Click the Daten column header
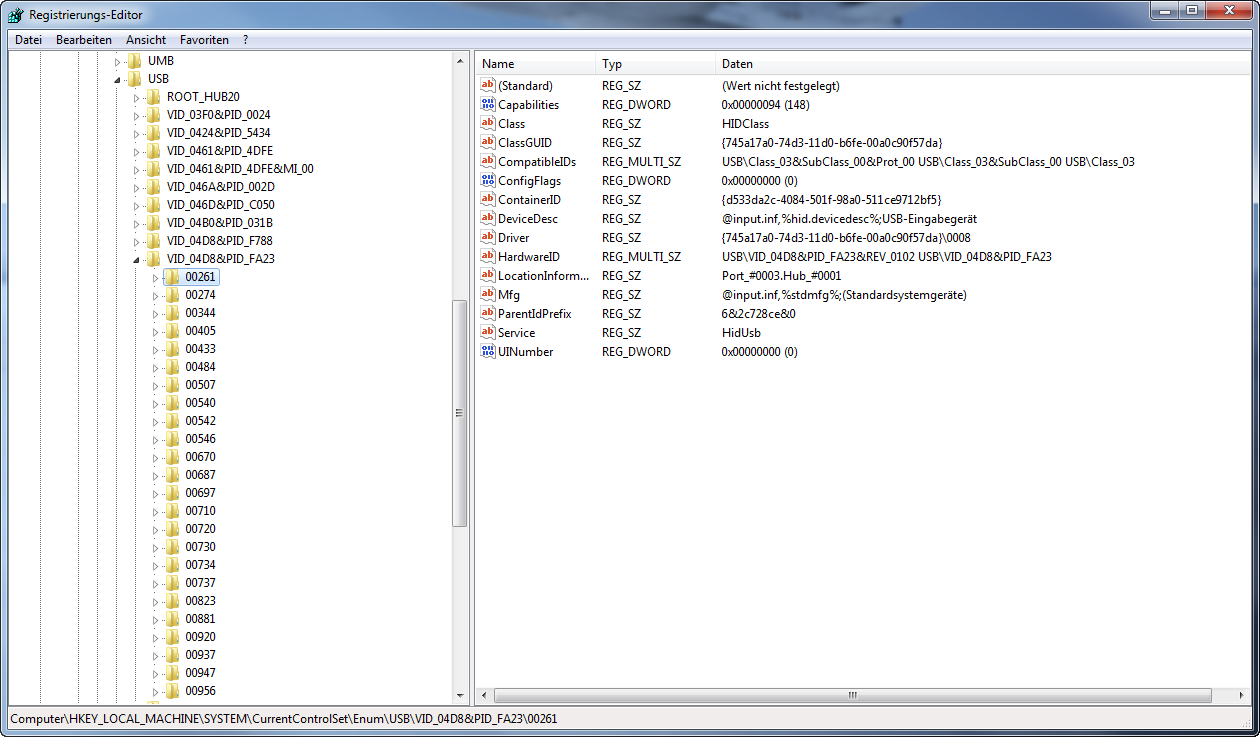This screenshot has width=1260, height=737. [x=985, y=64]
